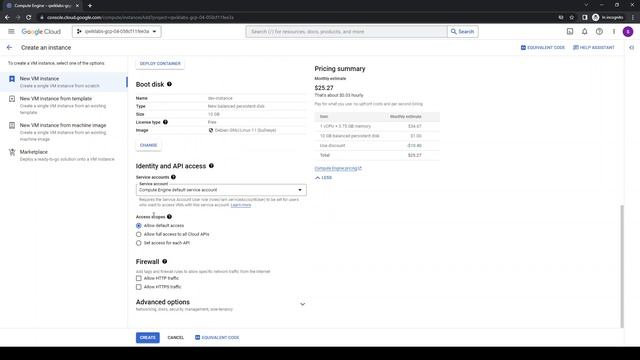Open the Service account dropdown
The height and width of the screenshot is (360, 640).
coord(221,190)
